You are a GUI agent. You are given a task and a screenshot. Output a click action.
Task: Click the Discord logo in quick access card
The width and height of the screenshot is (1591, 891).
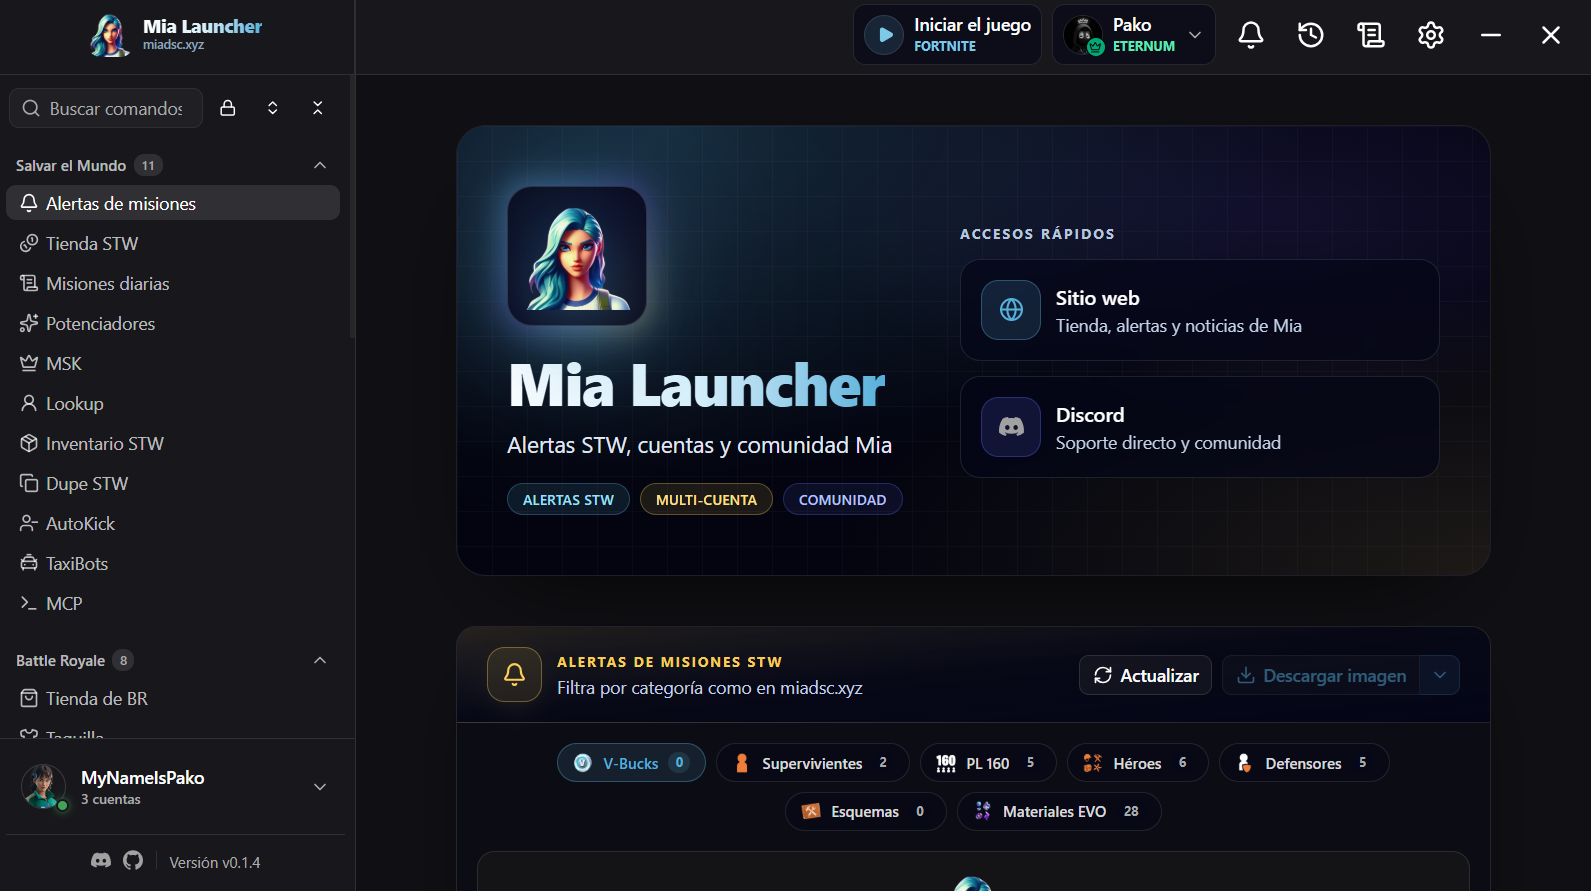coord(1011,427)
